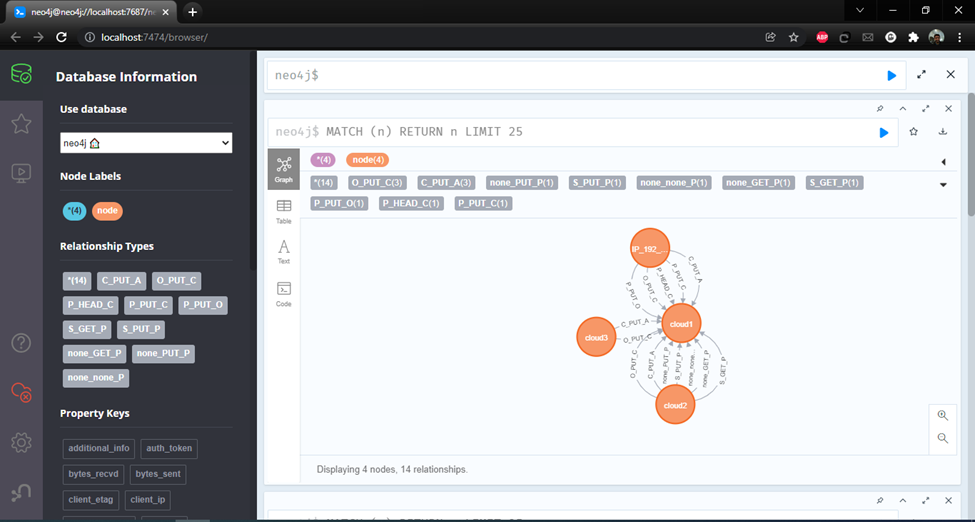
Task: Run the MATCH (n) query in the result frame
Action: click(883, 132)
